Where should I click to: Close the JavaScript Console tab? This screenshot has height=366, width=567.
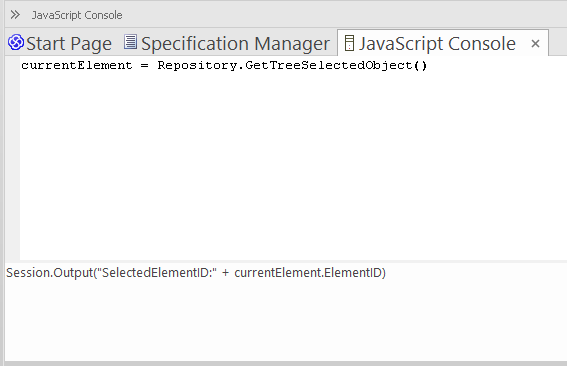pos(535,44)
